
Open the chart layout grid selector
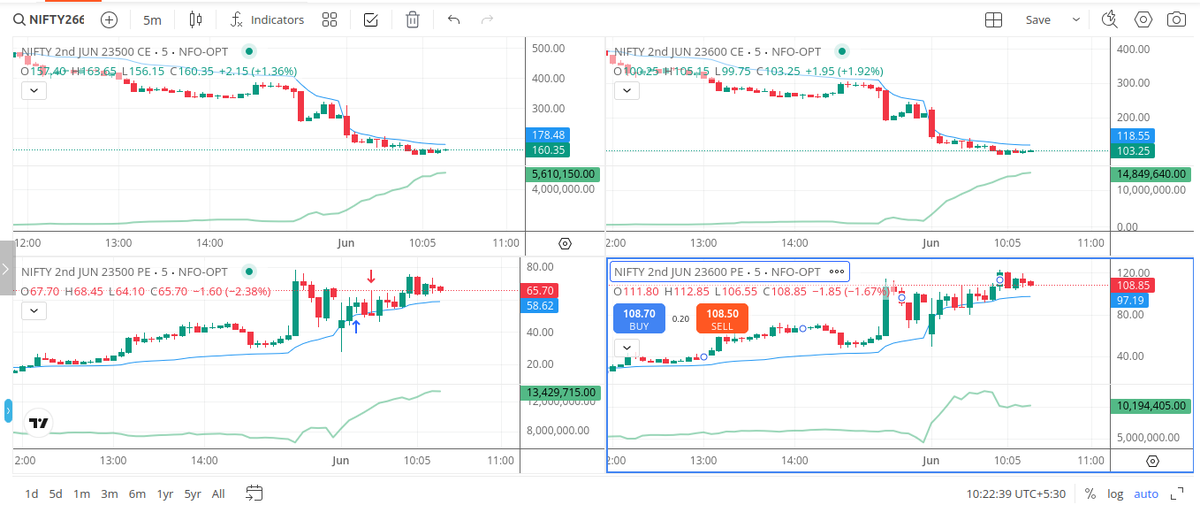pos(993,20)
